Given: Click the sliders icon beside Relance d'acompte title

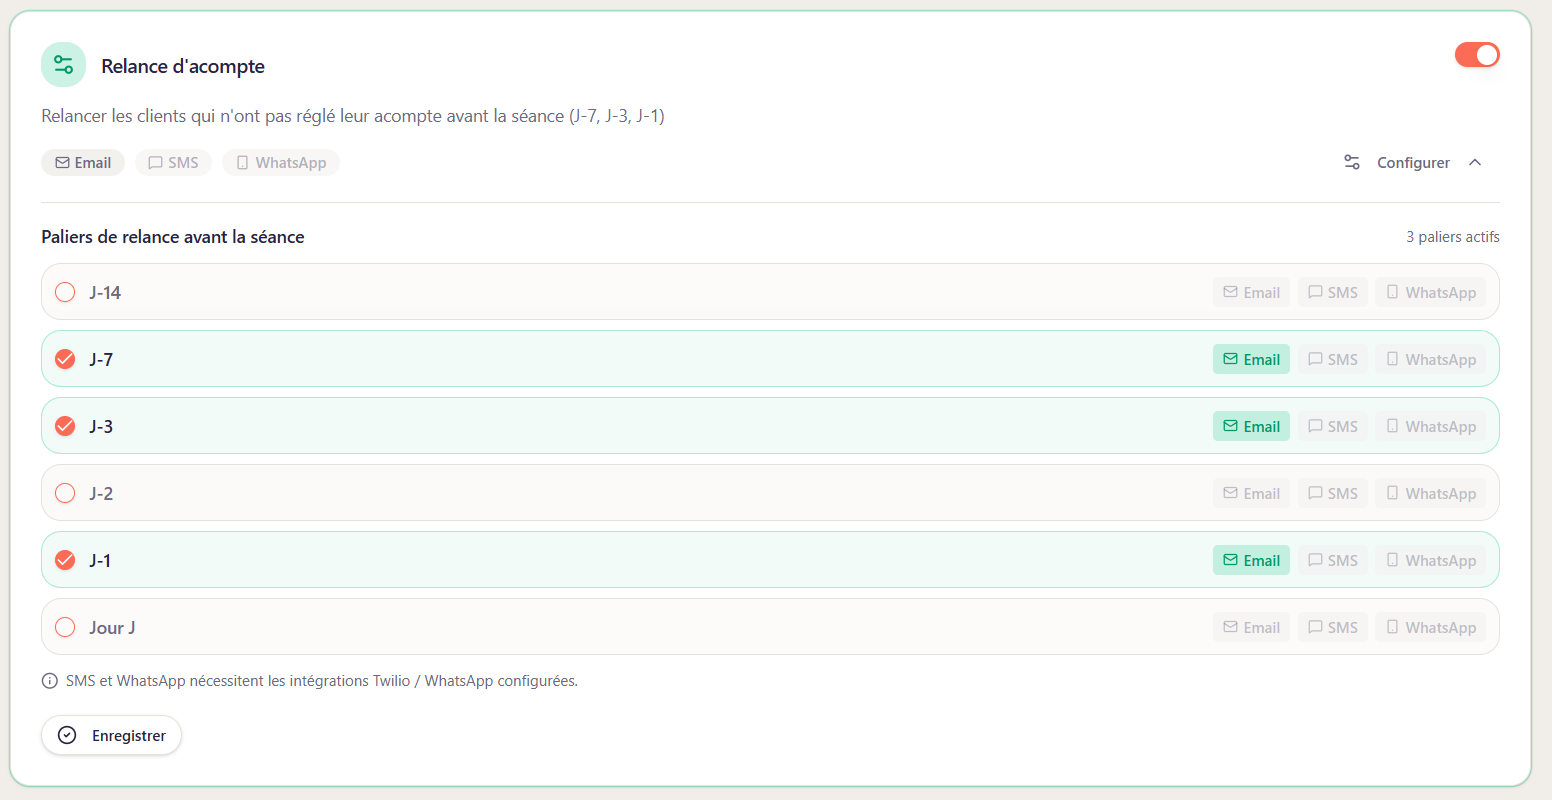Looking at the screenshot, I should click(63, 64).
